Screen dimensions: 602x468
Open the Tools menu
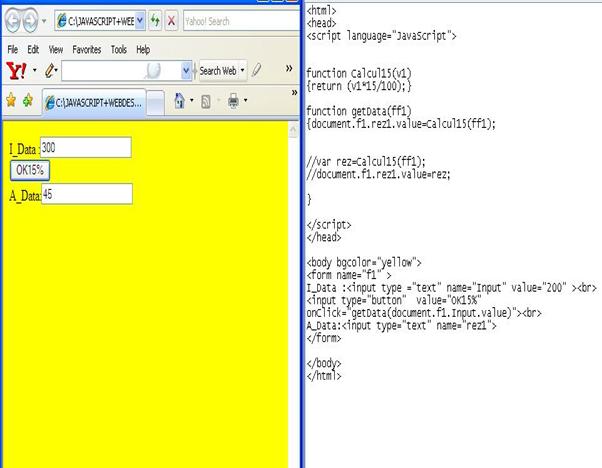(x=119, y=50)
